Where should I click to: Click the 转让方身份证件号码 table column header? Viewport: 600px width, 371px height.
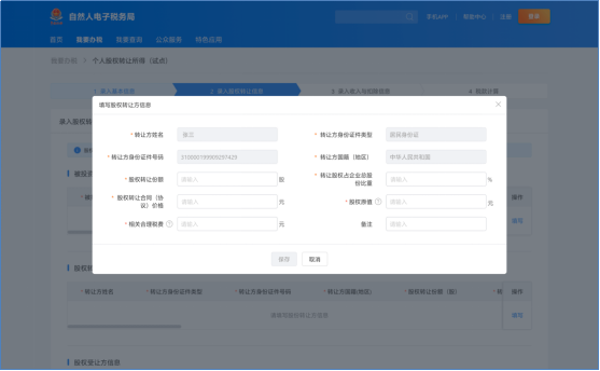coord(265,292)
